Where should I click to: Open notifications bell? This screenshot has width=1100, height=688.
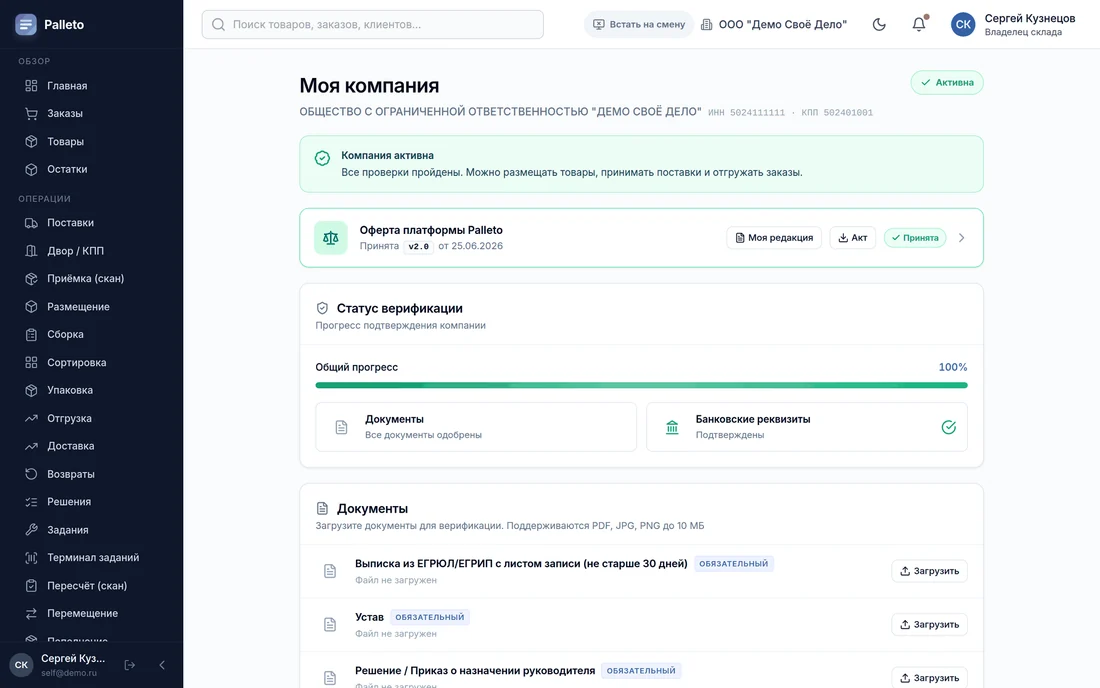[x=919, y=25]
